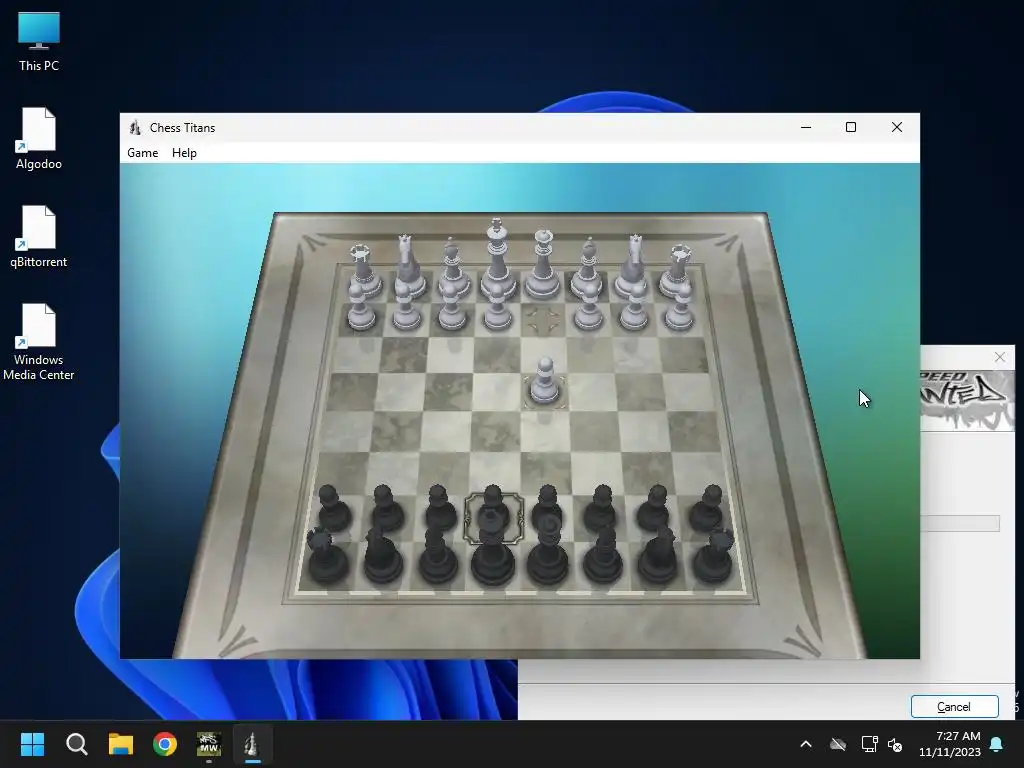Select the qBittorrent desktop shortcut
Screen dimensions: 1024x768
click(39, 236)
